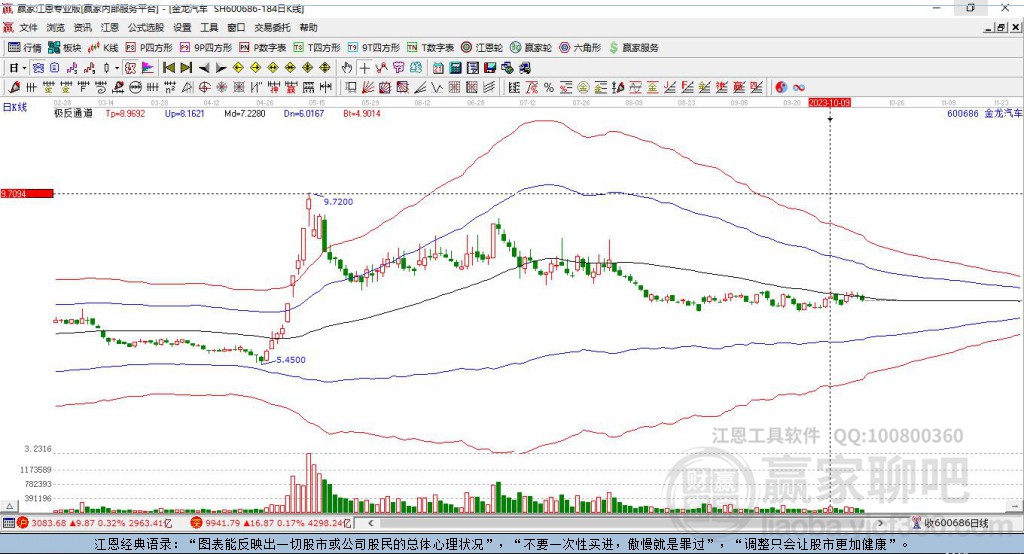Open the 板块 sector view
The image size is (1024, 554).
(65, 48)
